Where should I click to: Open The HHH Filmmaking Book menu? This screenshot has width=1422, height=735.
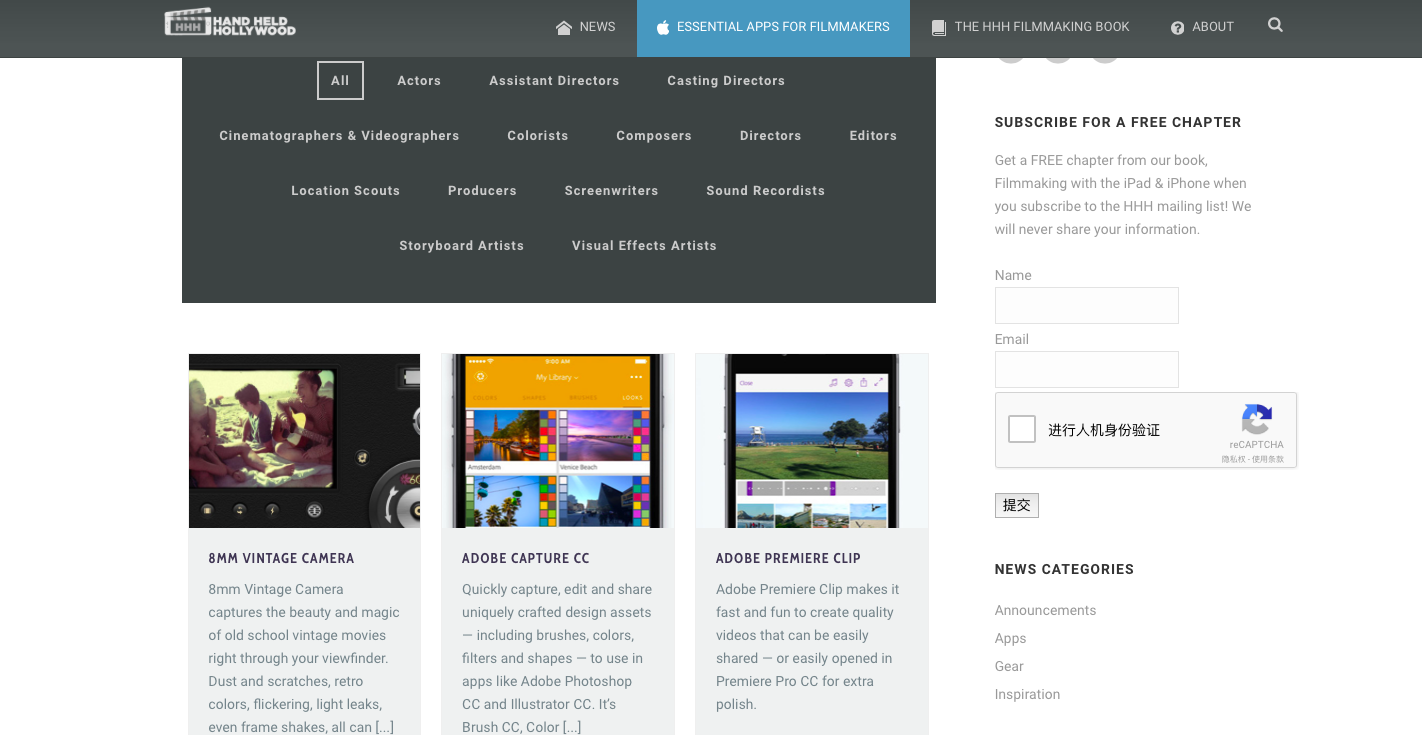pos(1031,27)
